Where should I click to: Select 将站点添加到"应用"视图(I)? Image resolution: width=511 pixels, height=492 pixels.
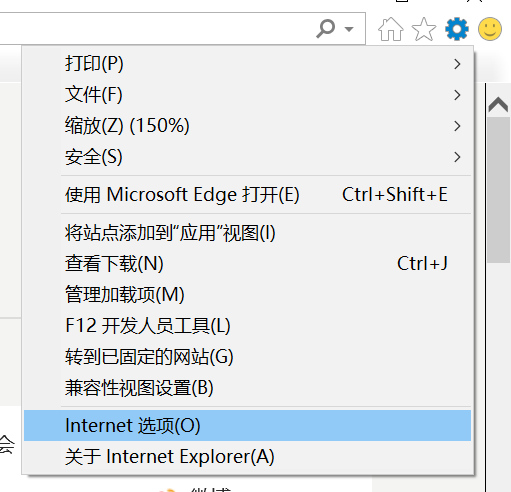tap(247, 233)
